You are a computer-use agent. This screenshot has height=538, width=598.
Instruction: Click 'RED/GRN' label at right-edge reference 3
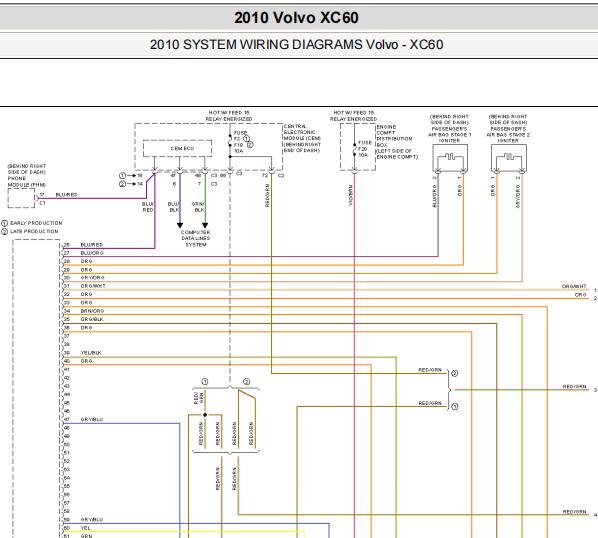tap(574, 387)
